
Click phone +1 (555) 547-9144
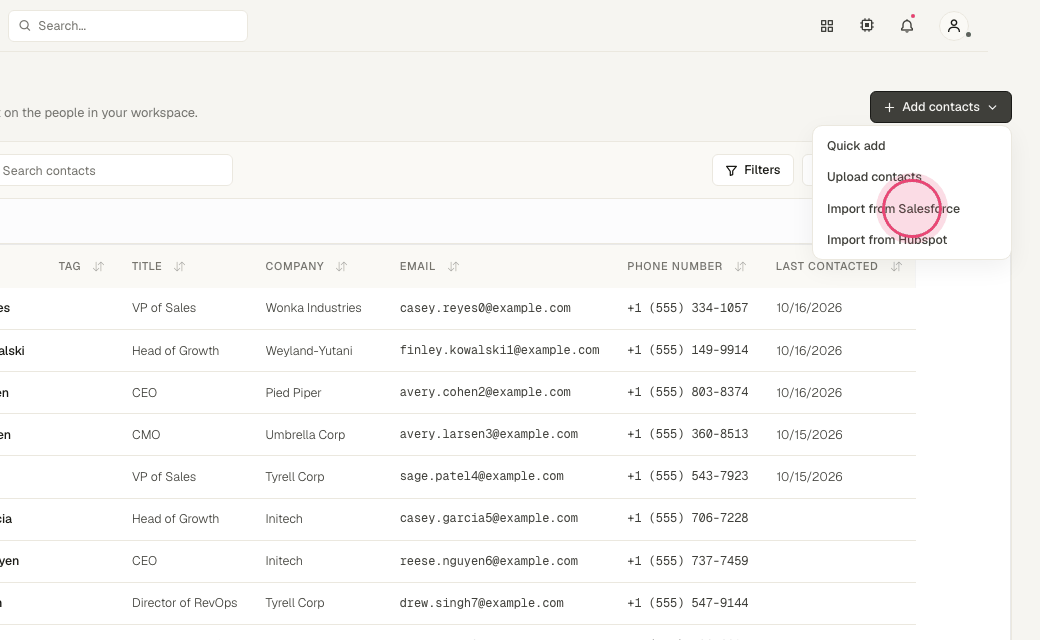point(688,603)
